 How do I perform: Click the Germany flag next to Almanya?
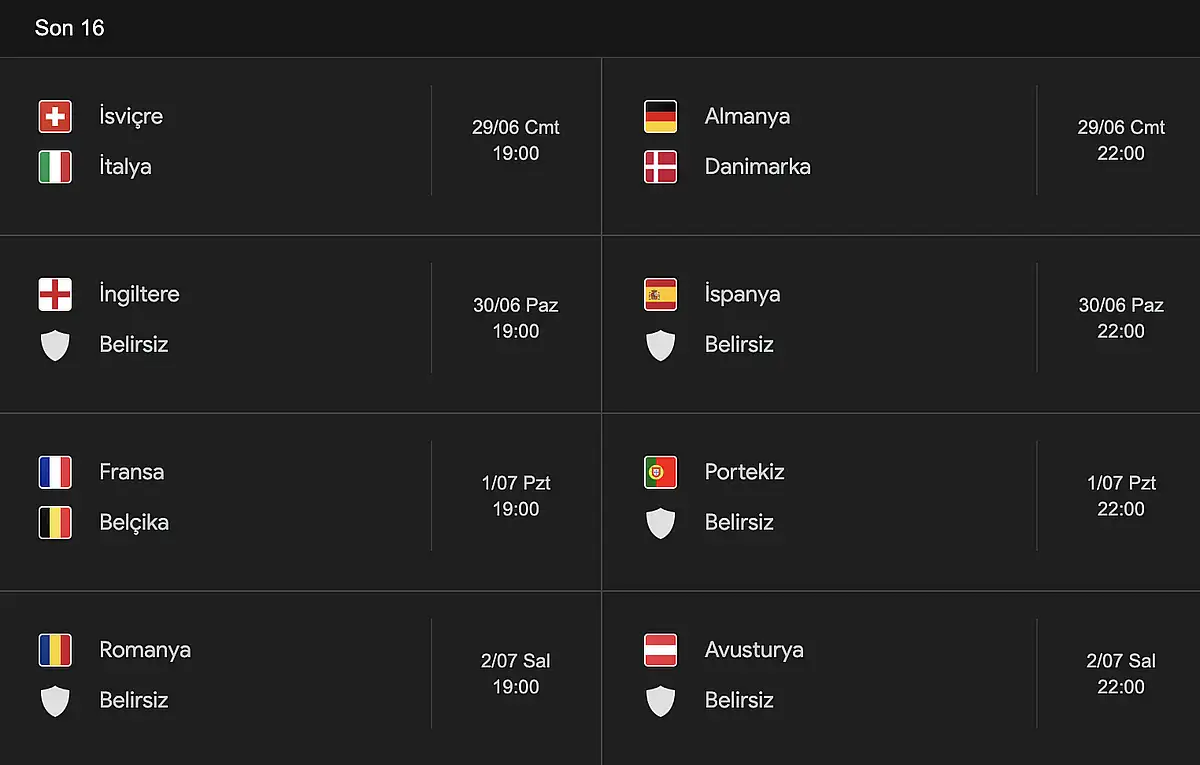pos(660,117)
